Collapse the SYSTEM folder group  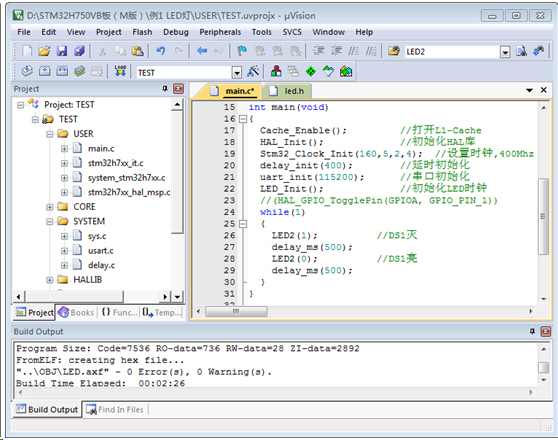pos(50,221)
